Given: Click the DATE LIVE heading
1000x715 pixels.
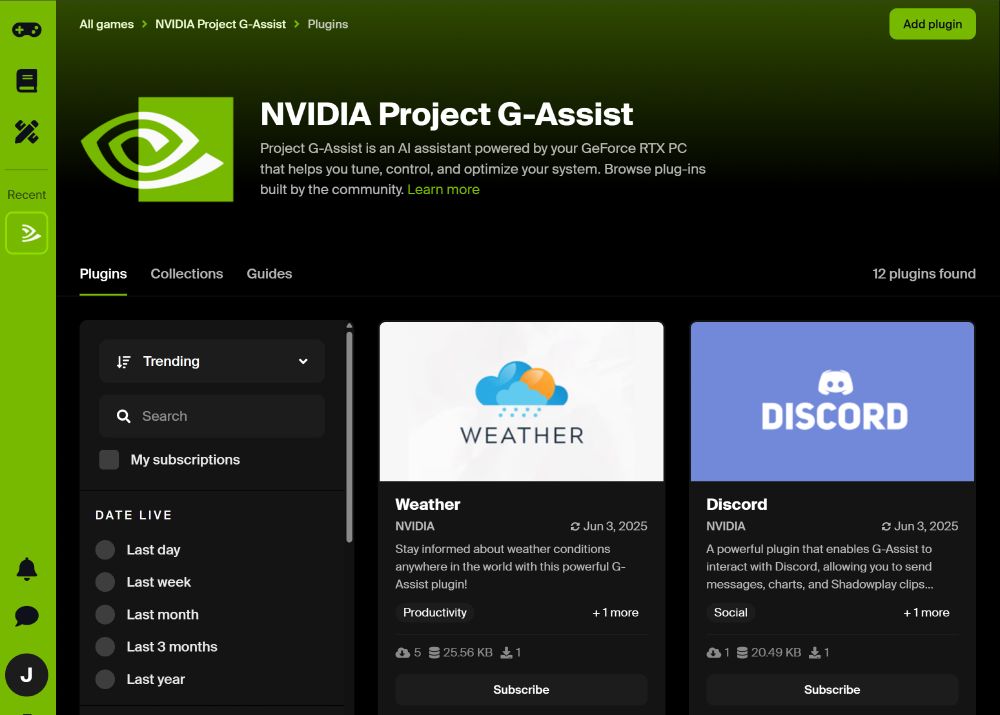Looking at the screenshot, I should click(x=134, y=515).
